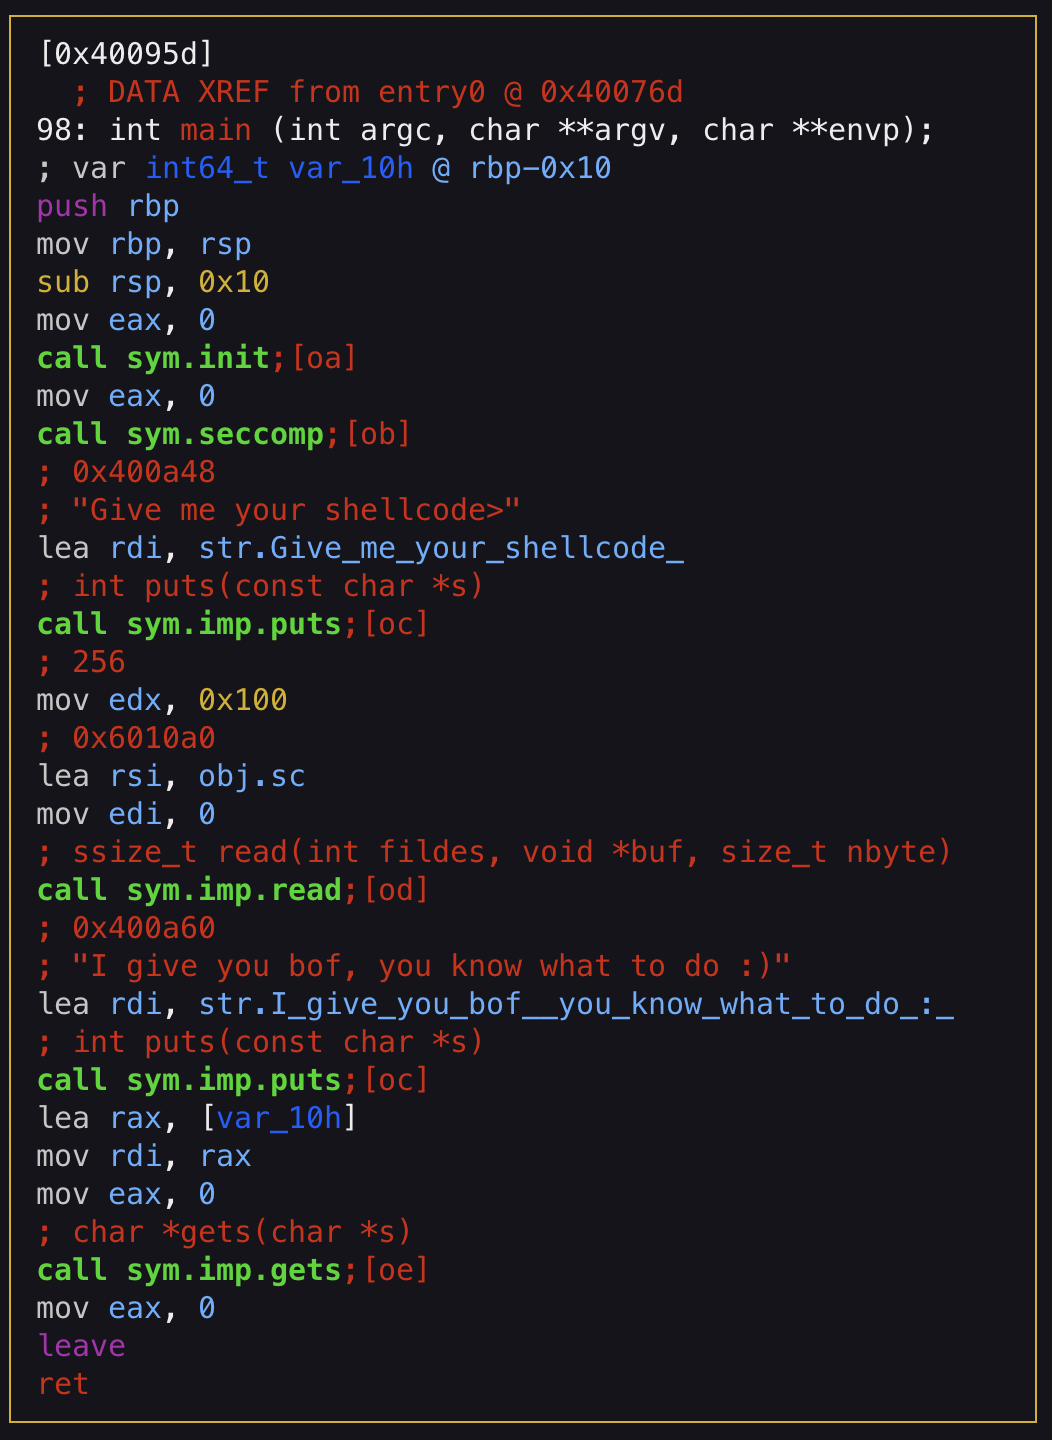
Task: Click the [ob] jump shortcut tag
Action: pos(377,434)
